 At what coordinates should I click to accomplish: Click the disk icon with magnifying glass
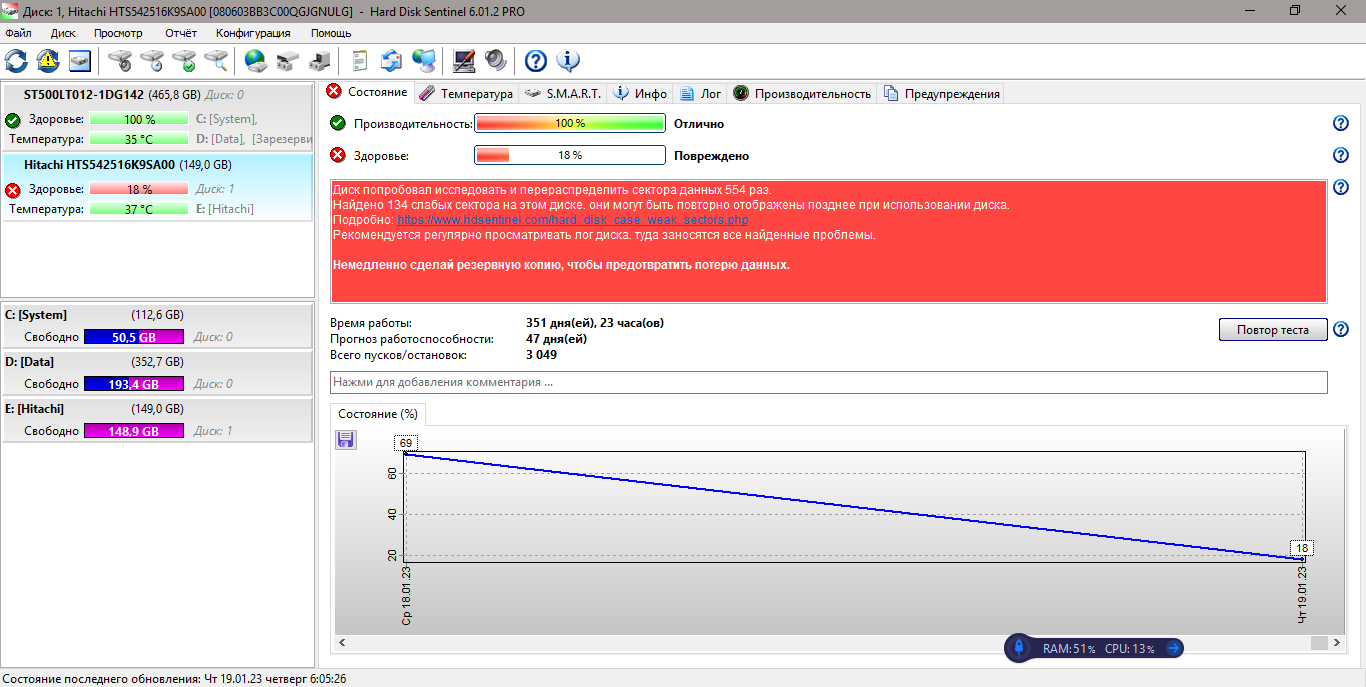point(216,61)
